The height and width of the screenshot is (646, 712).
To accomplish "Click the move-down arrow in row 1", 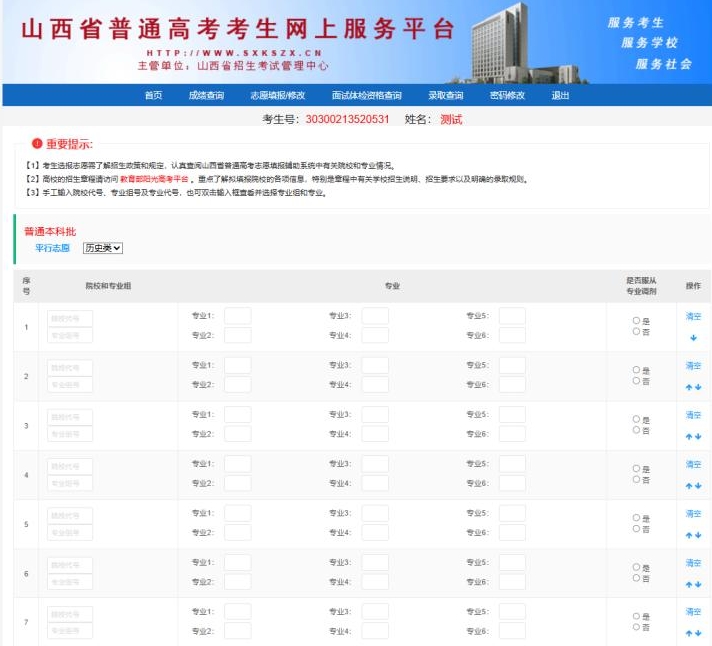I will coord(693,337).
